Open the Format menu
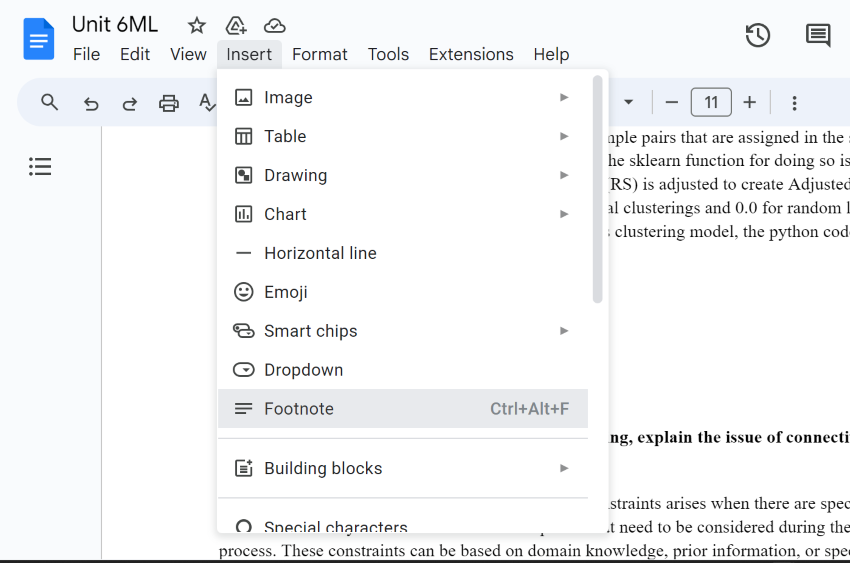 (x=320, y=54)
